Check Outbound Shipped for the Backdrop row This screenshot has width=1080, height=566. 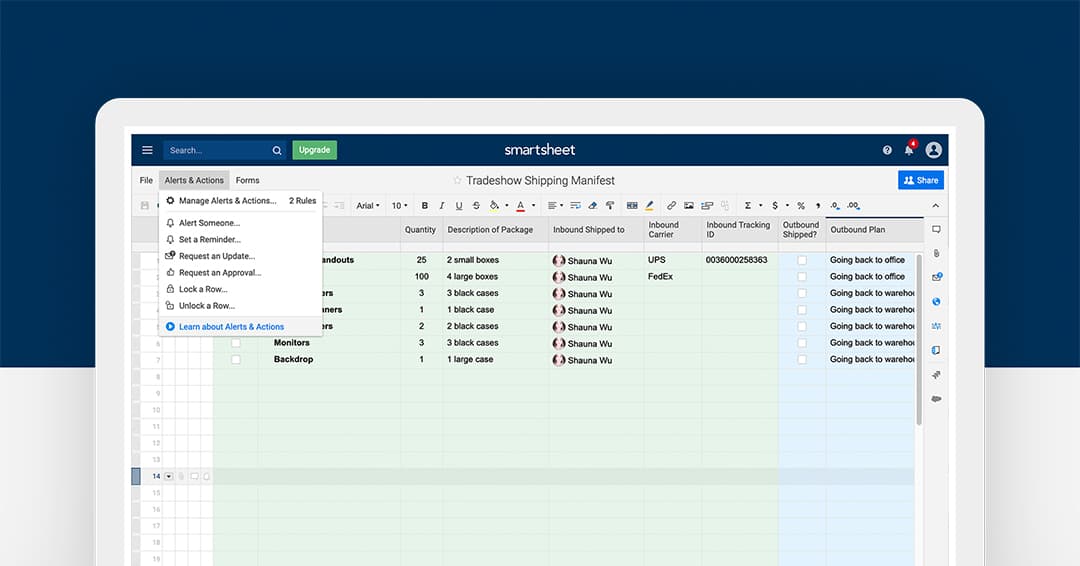pos(802,359)
